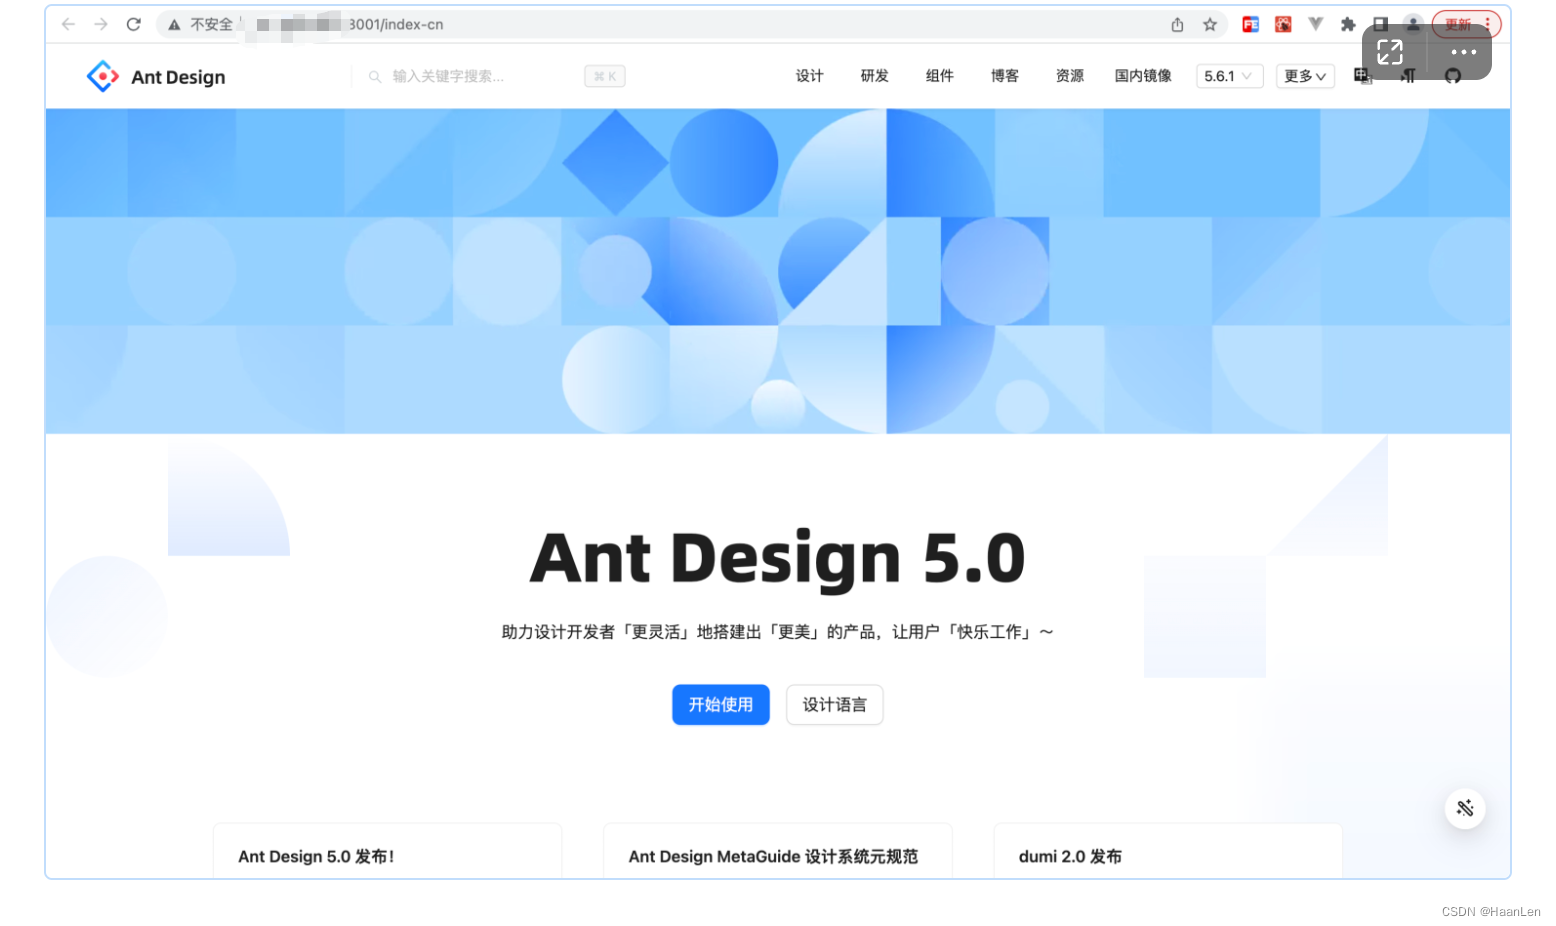The image size is (1556, 926).
Task: Open the three-dots overlay menu
Action: click(x=1464, y=52)
